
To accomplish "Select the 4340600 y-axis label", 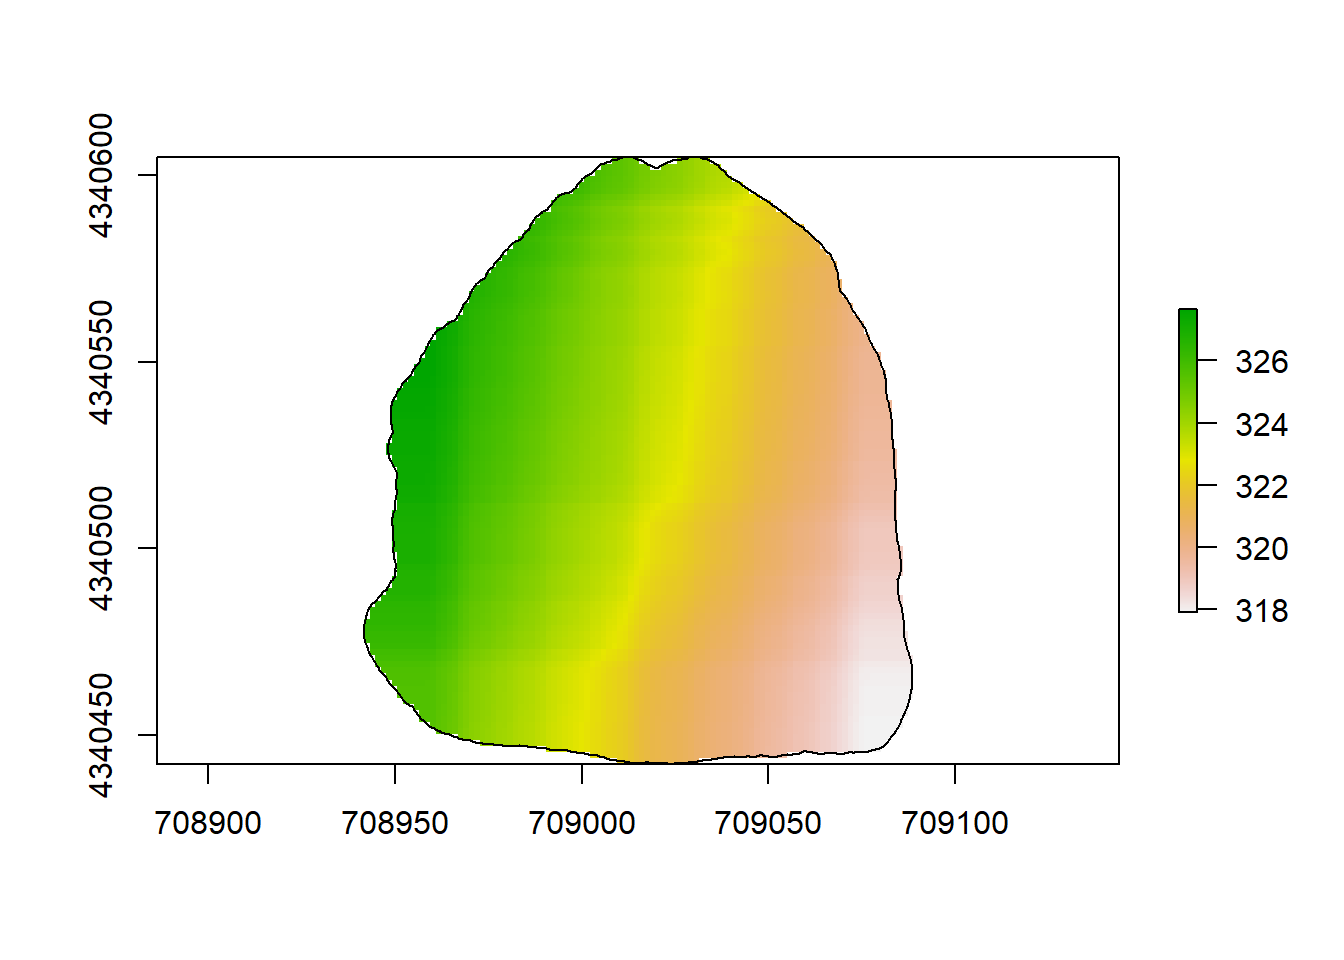I will [x=101, y=175].
